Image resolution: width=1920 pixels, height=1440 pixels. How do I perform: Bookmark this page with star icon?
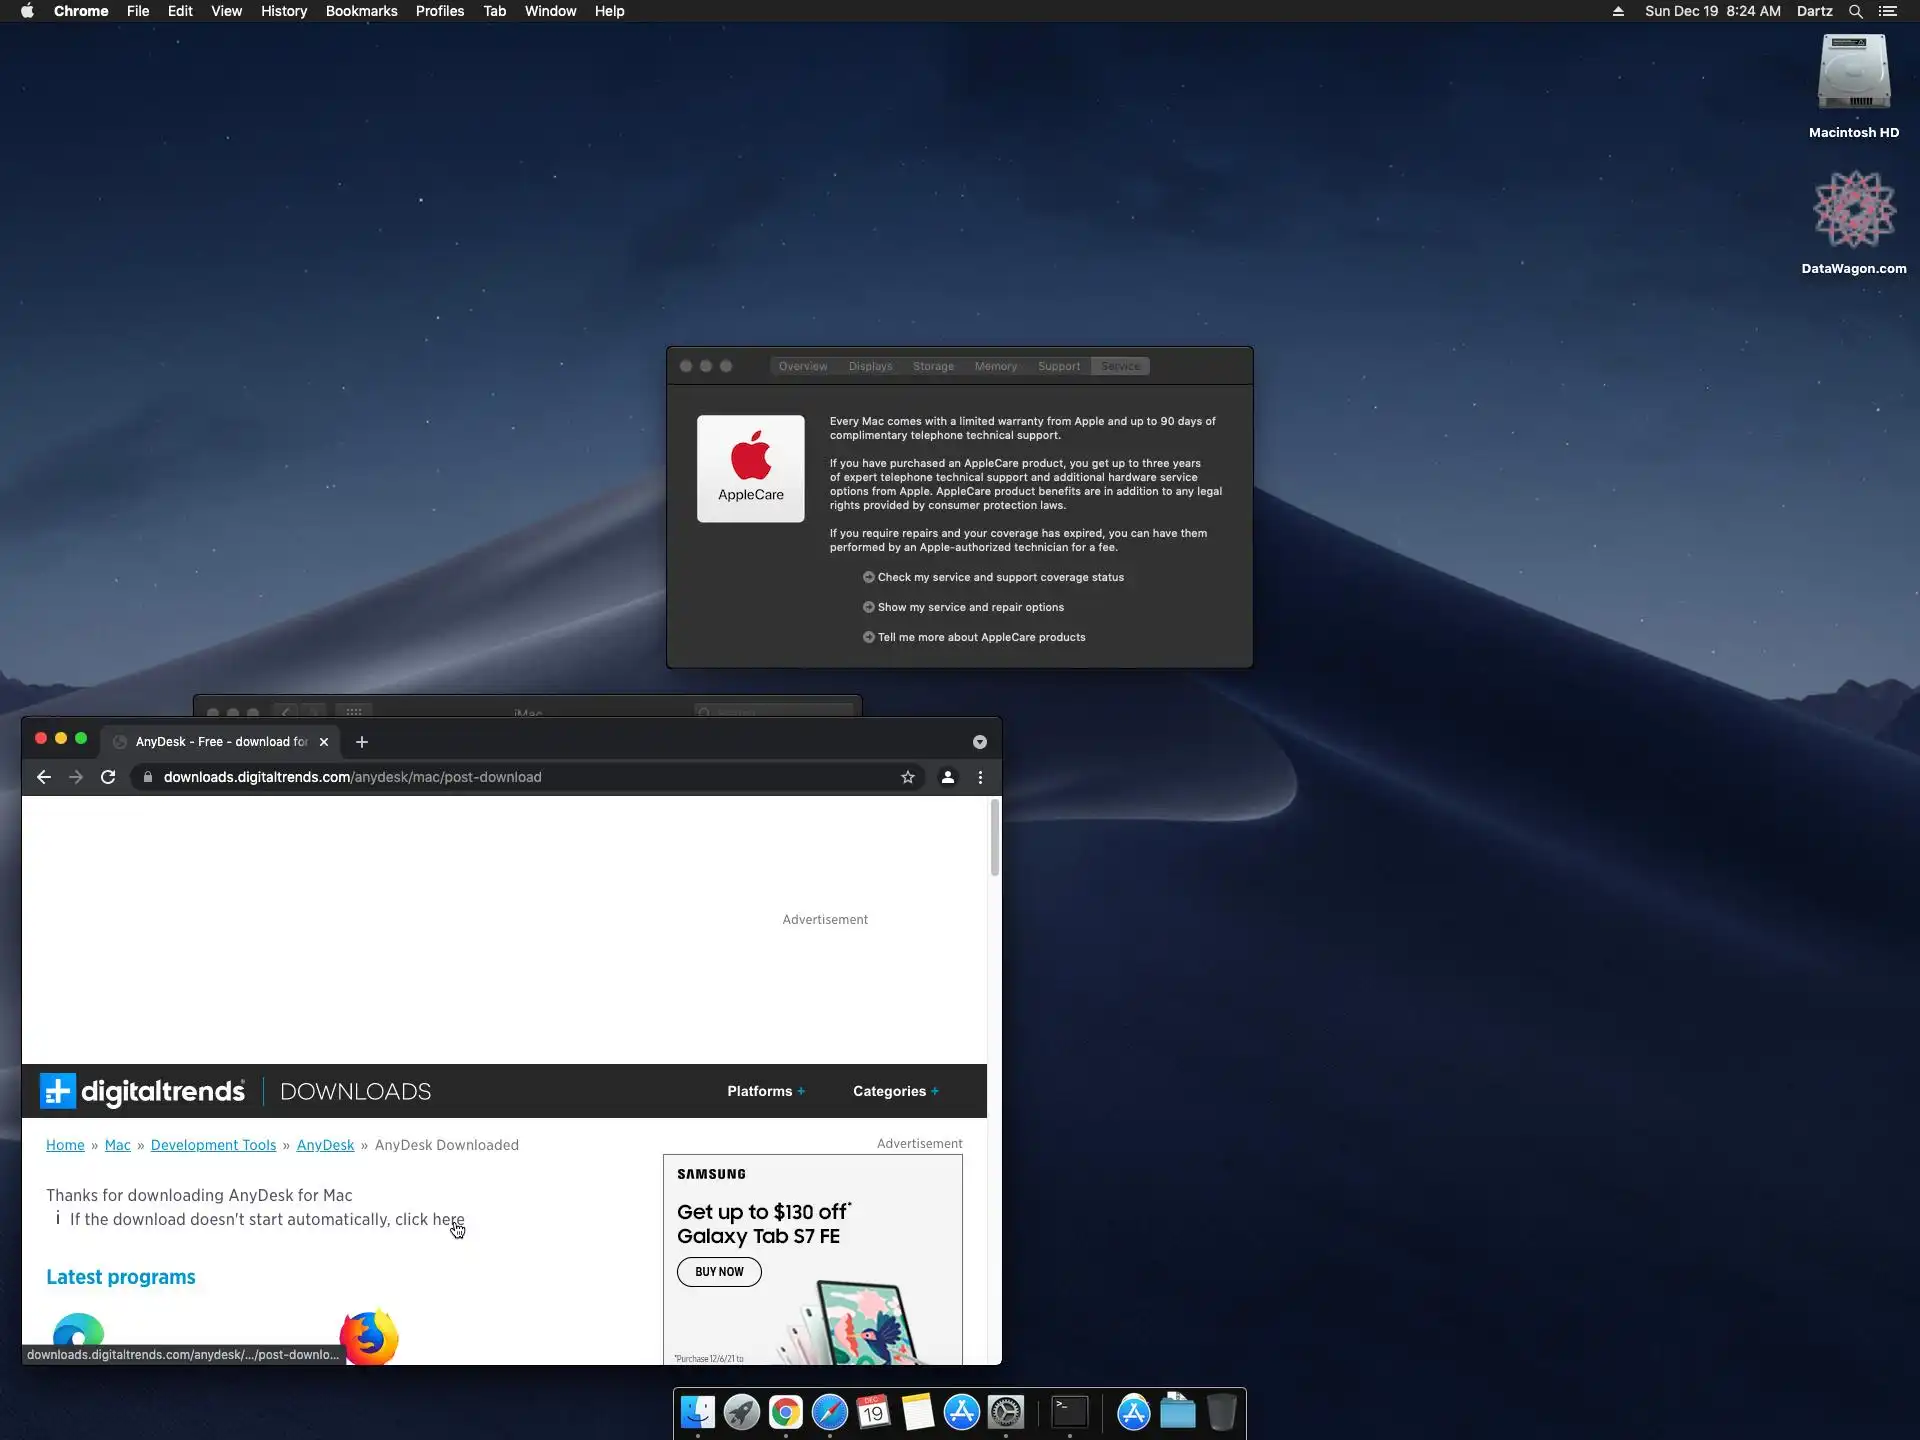click(907, 777)
